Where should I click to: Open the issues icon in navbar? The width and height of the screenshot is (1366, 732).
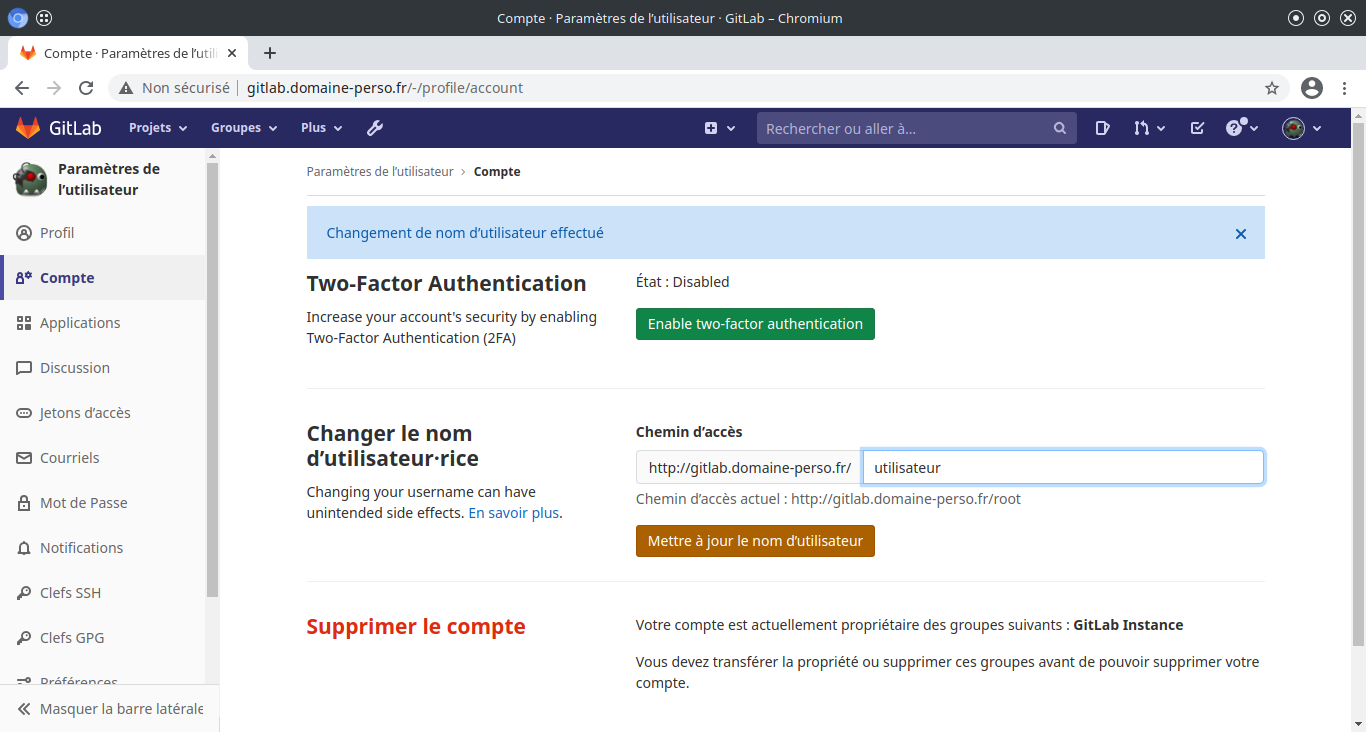1102,128
